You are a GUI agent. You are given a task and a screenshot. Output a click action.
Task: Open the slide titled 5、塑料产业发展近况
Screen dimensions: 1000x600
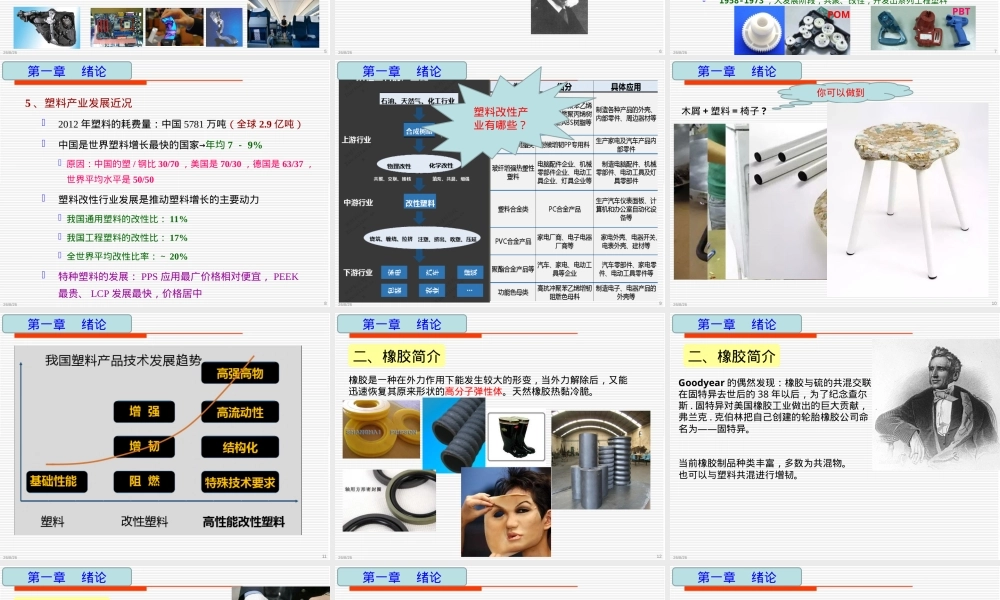pos(166,182)
